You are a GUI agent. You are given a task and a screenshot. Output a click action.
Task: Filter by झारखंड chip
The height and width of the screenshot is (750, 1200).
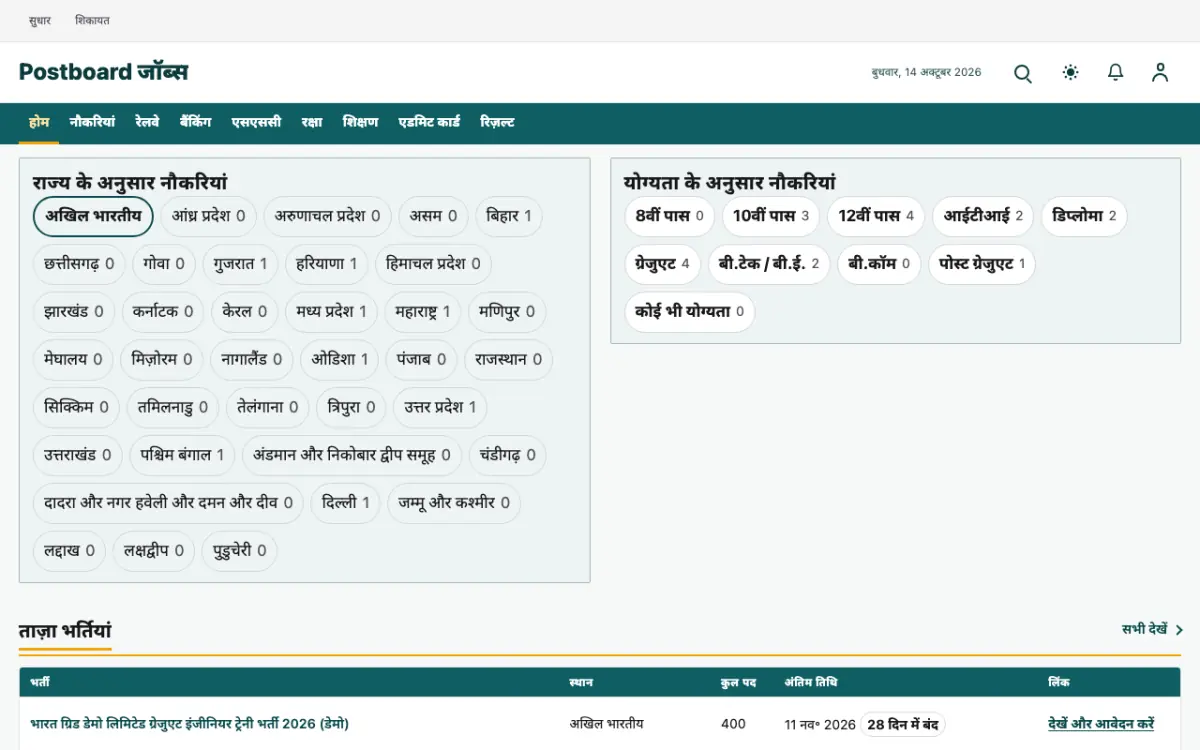74,312
